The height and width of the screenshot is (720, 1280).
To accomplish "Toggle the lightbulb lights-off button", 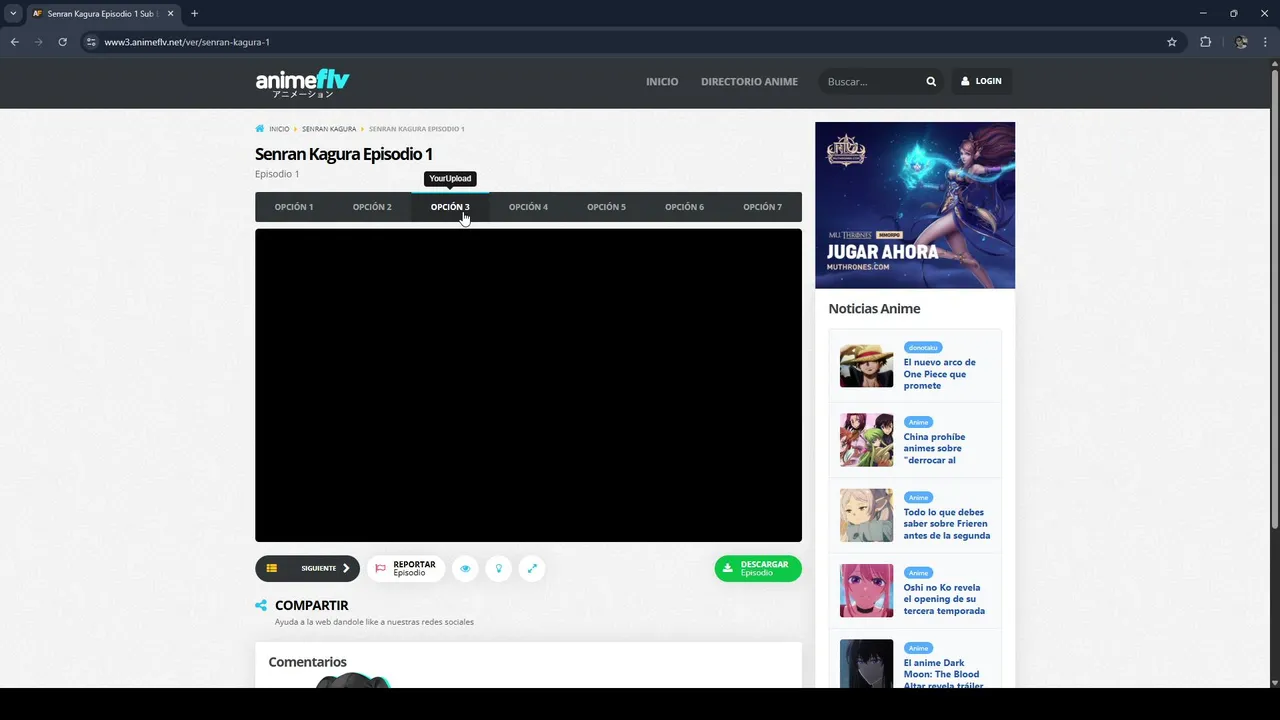I will (x=499, y=568).
